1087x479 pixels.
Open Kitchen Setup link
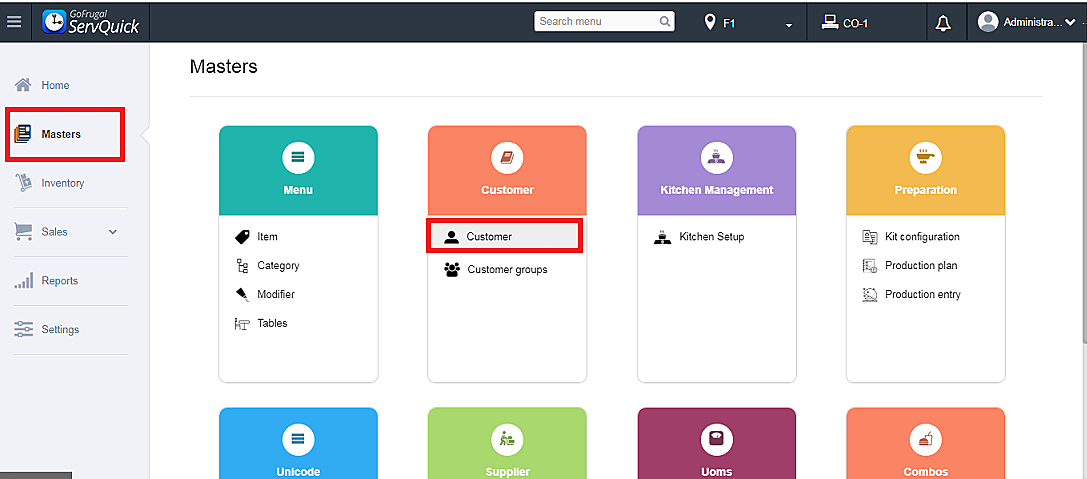tap(711, 237)
